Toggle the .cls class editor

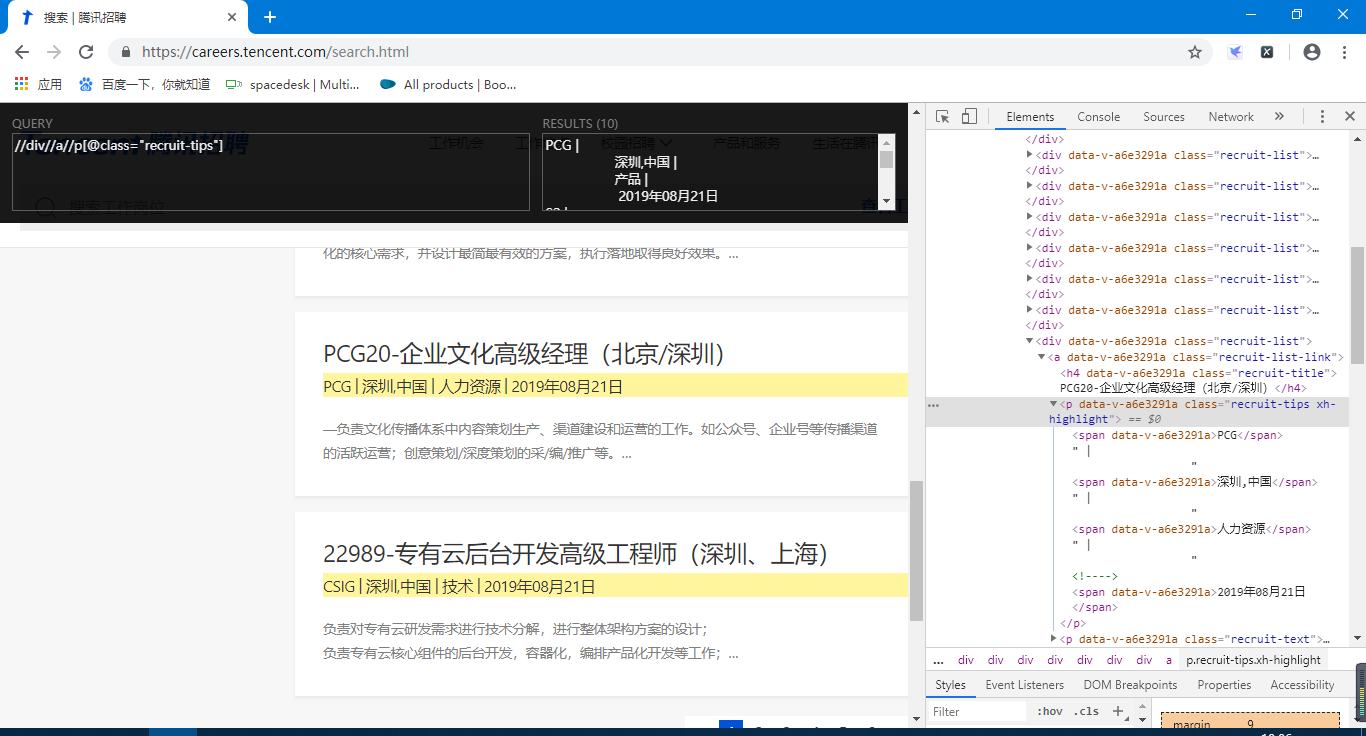(1086, 712)
